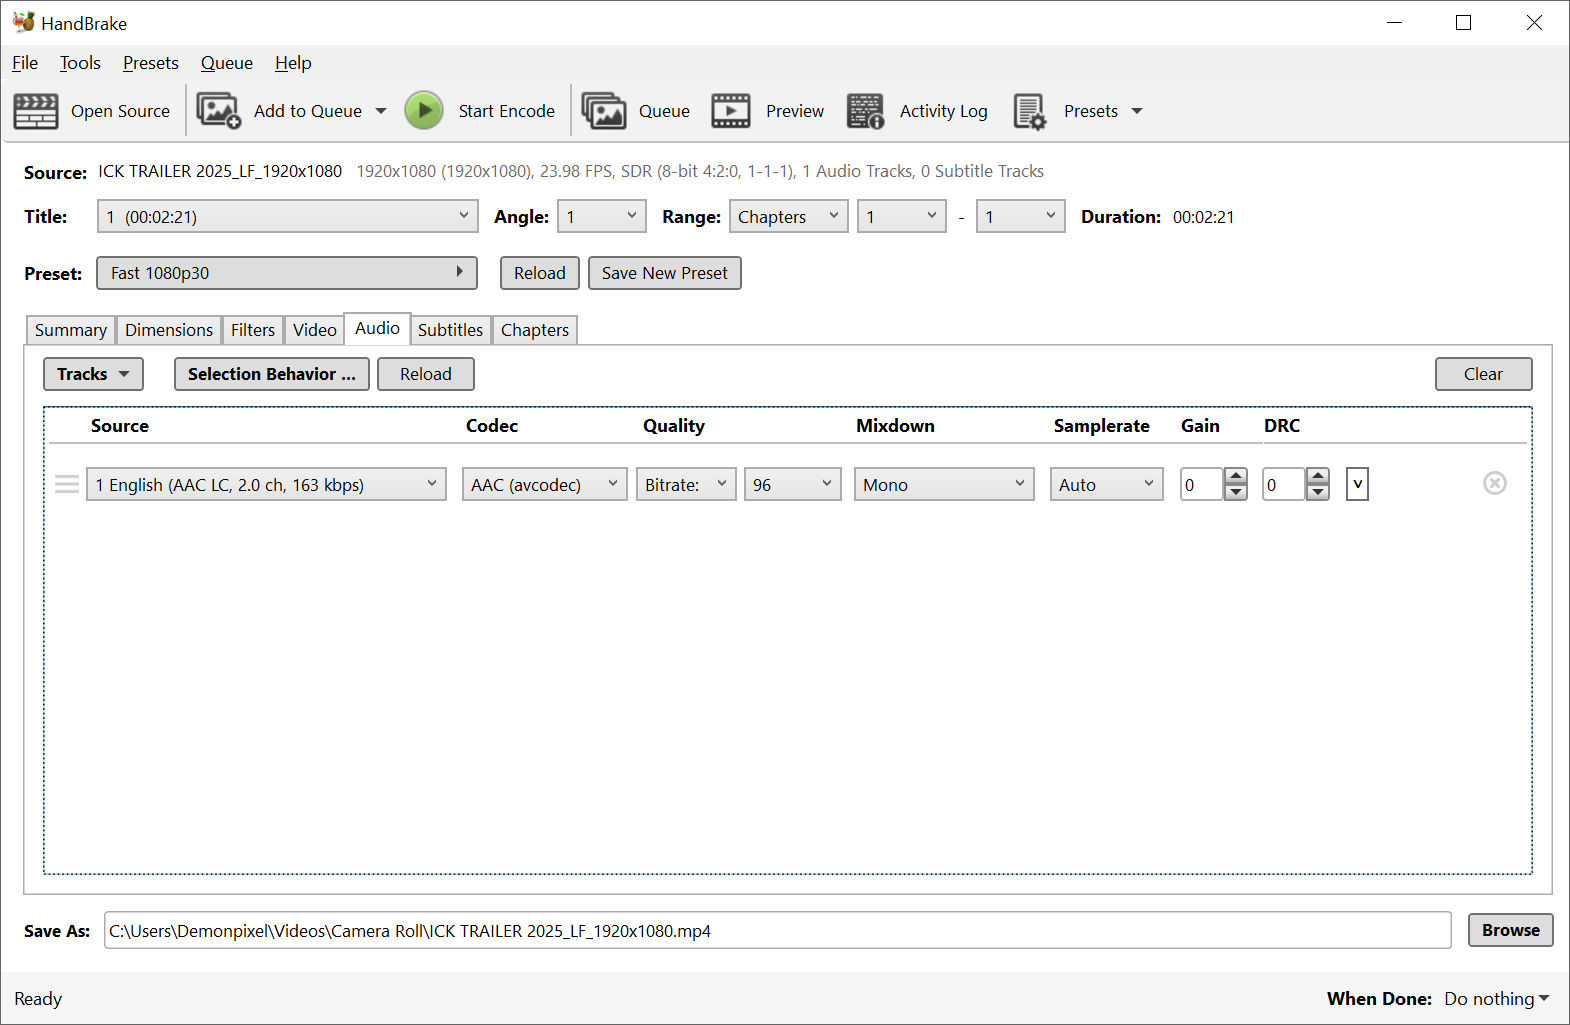The height and width of the screenshot is (1025, 1570).
Task: Open the Bitrate quality mode dropdown
Action: [x=686, y=485]
